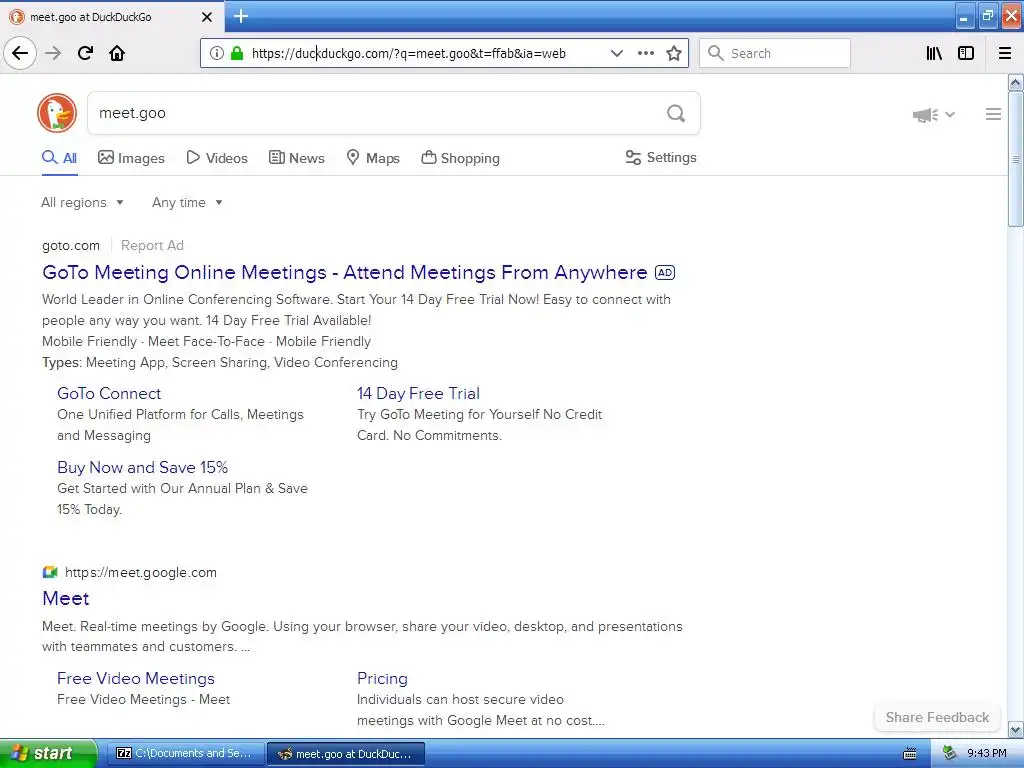Click the forward navigation arrow
The height and width of the screenshot is (768, 1024).
[x=54, y=53]
